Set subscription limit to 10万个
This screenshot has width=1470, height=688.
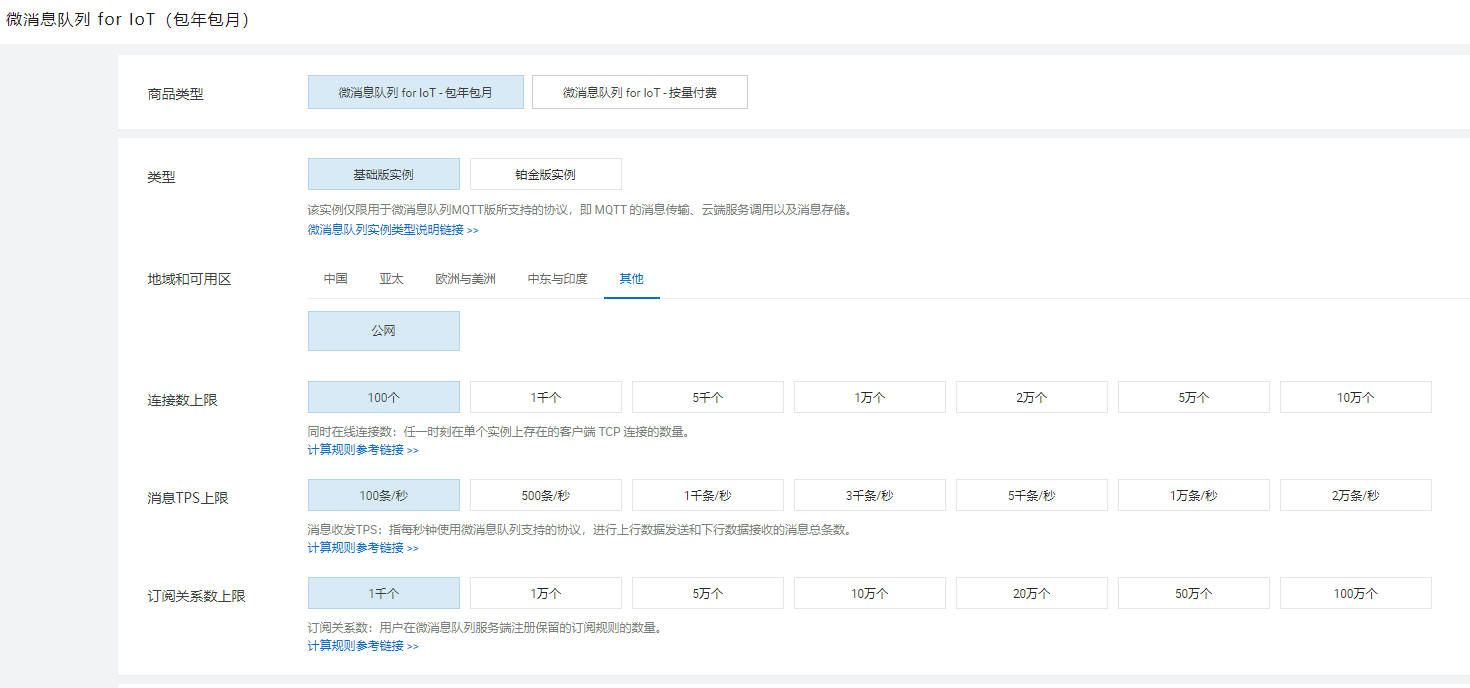tap(870, 593)
